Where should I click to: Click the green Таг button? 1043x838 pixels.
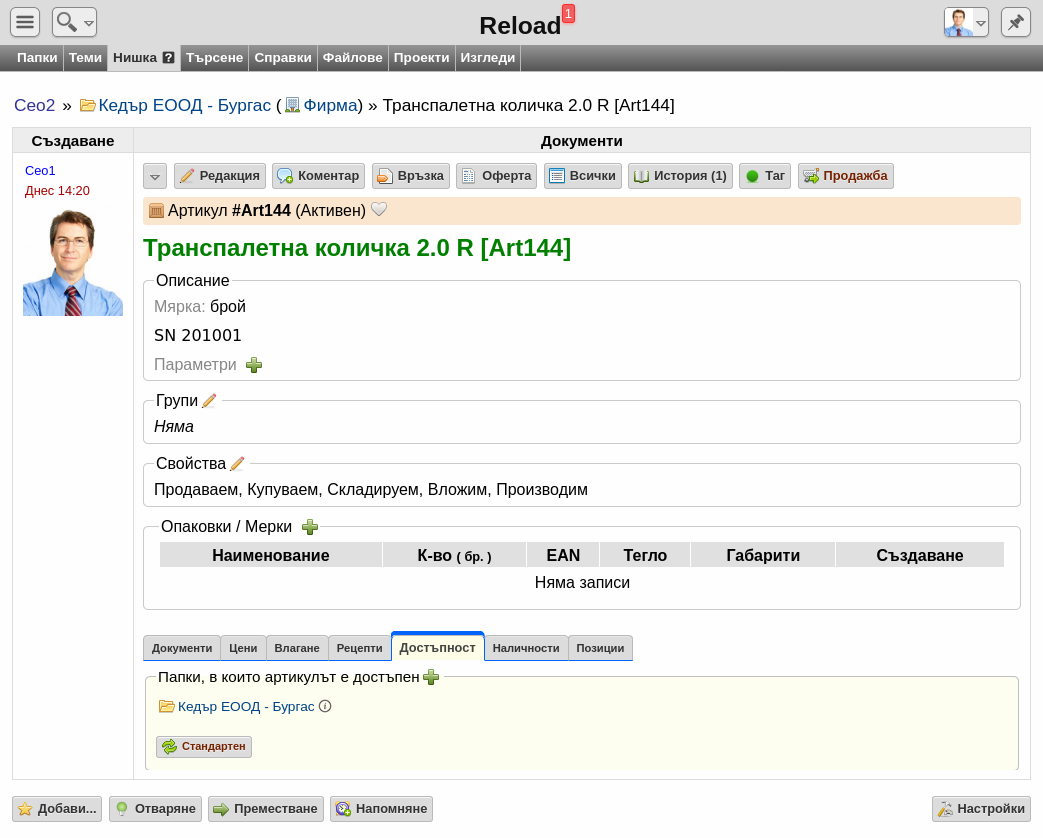(765, 176)
